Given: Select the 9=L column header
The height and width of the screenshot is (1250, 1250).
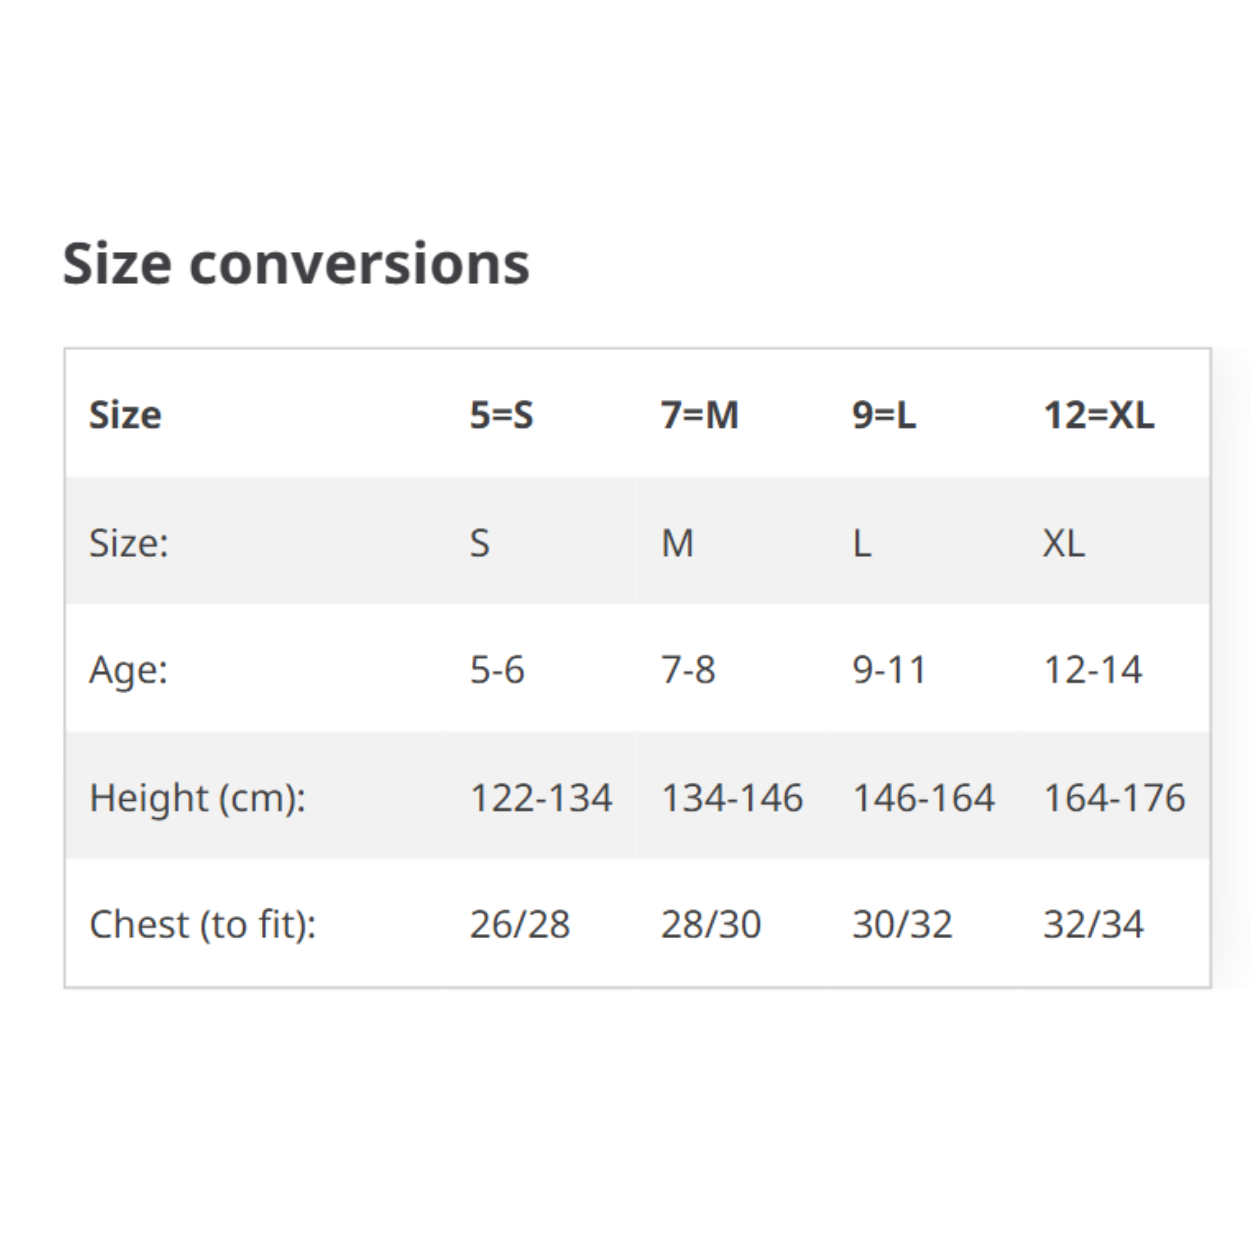Looking at the screenshot, I should click(x=883, y=415).
